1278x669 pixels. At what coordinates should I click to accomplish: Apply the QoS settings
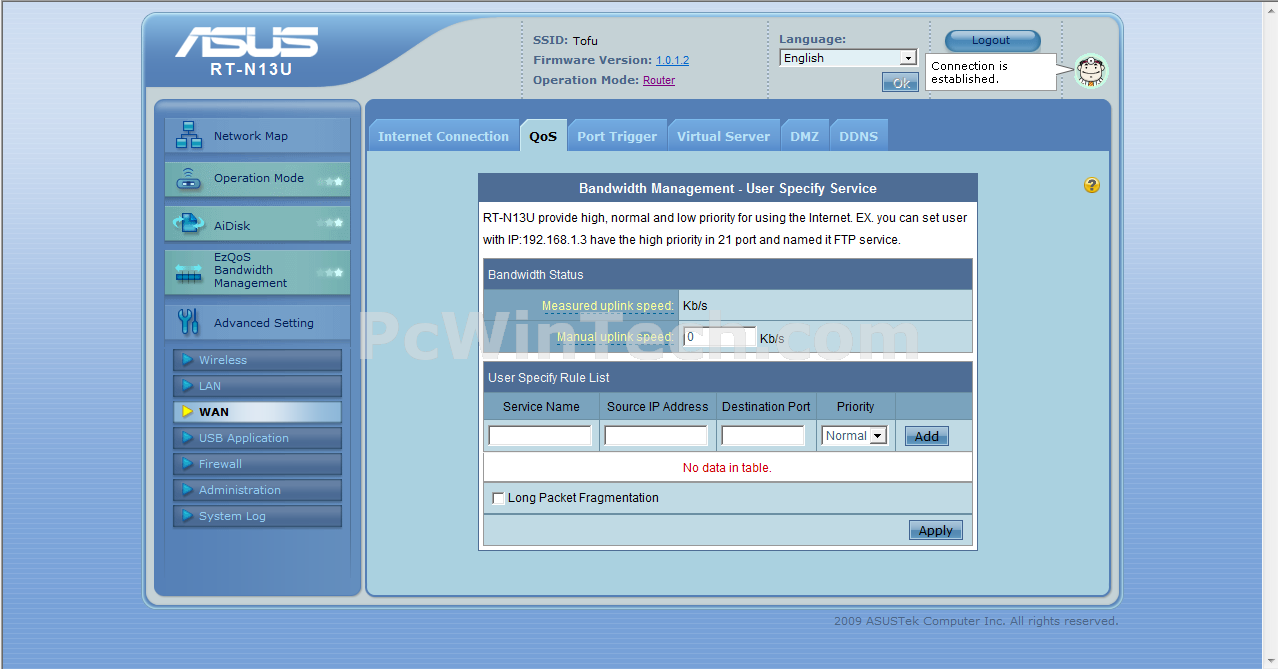[x=936, y=530]
